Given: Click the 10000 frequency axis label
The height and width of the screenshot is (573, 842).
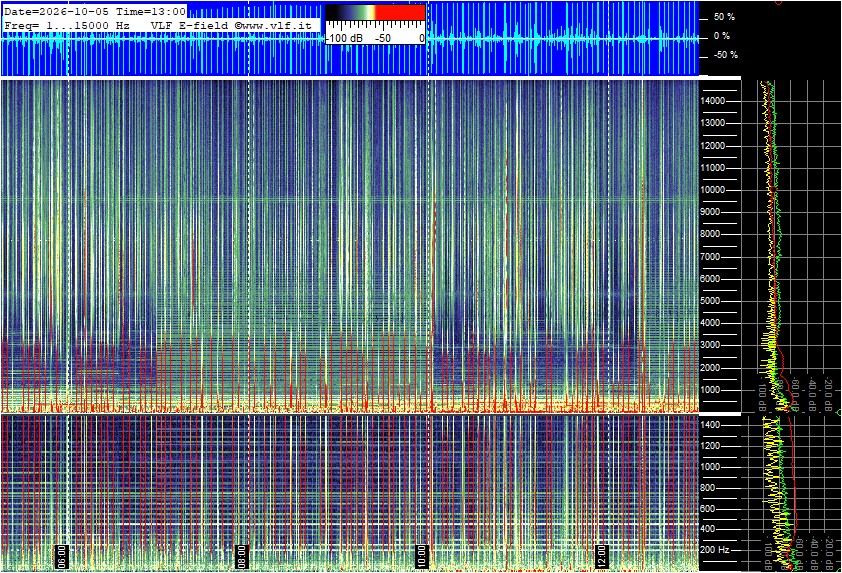Looking at the screenshot, I should (x=713, y=190).
